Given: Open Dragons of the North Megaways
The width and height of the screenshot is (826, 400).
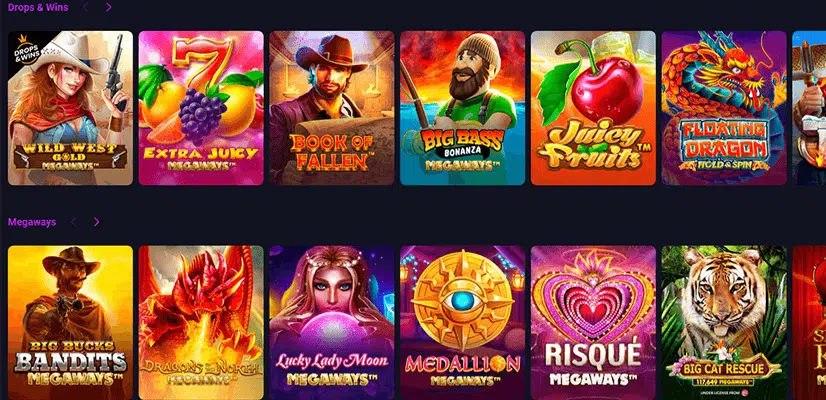Looking at the screenshot, I should (201, 323).
